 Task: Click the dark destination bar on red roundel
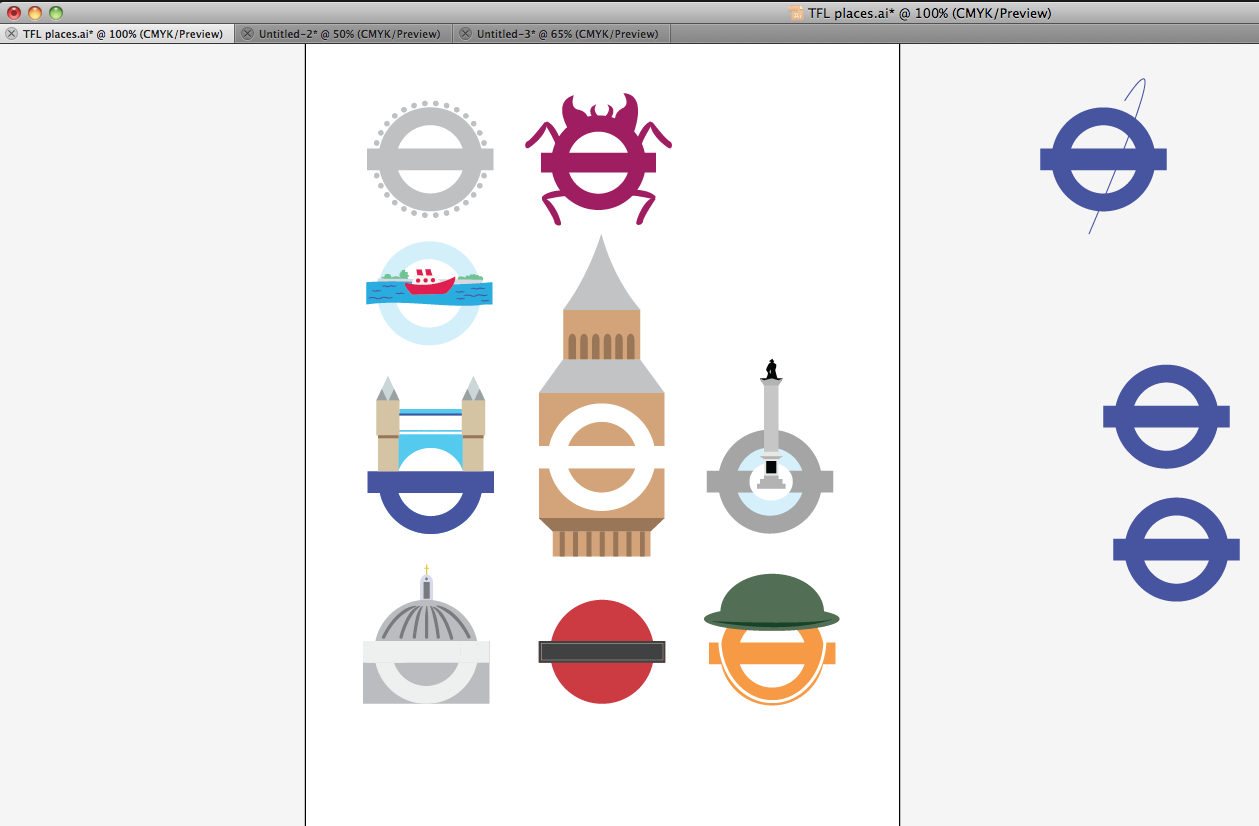pyautogui.click(x=601, y=652)
